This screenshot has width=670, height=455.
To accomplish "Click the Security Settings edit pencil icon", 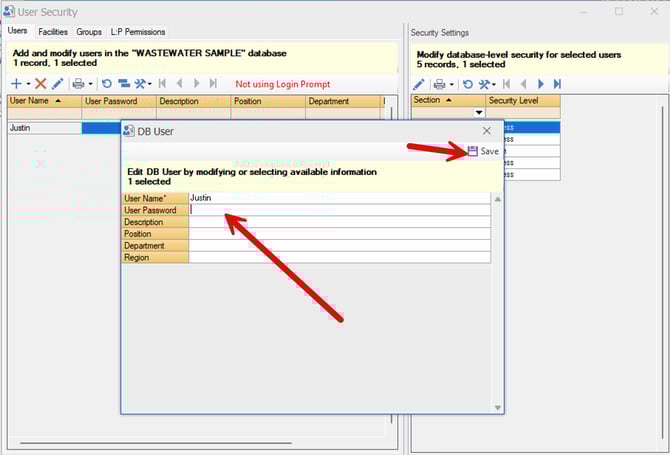I will [419, 84].
